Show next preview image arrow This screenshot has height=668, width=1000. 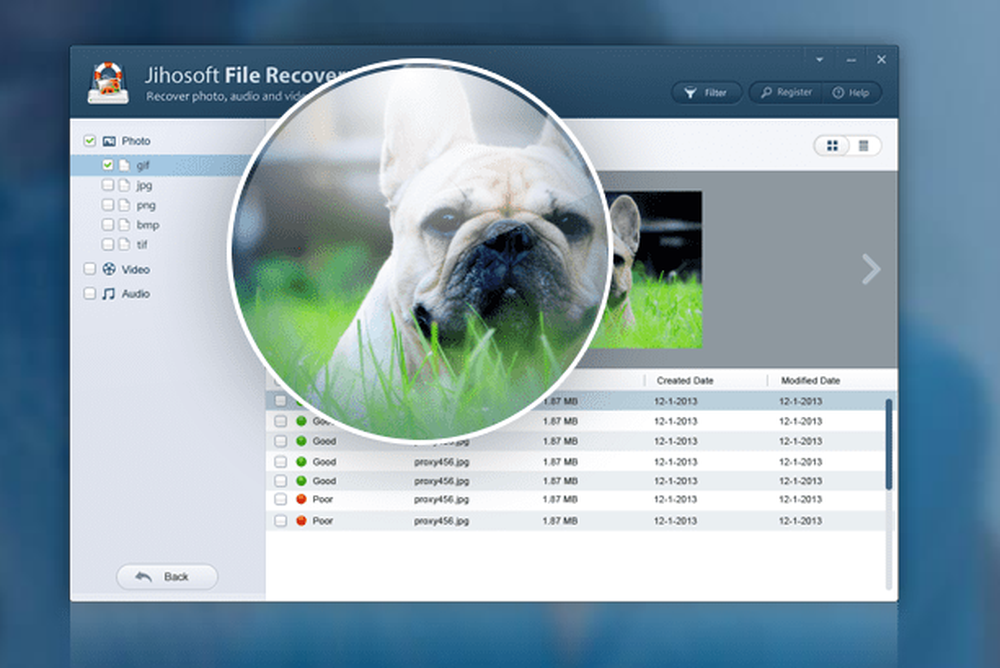click(871, 269)
